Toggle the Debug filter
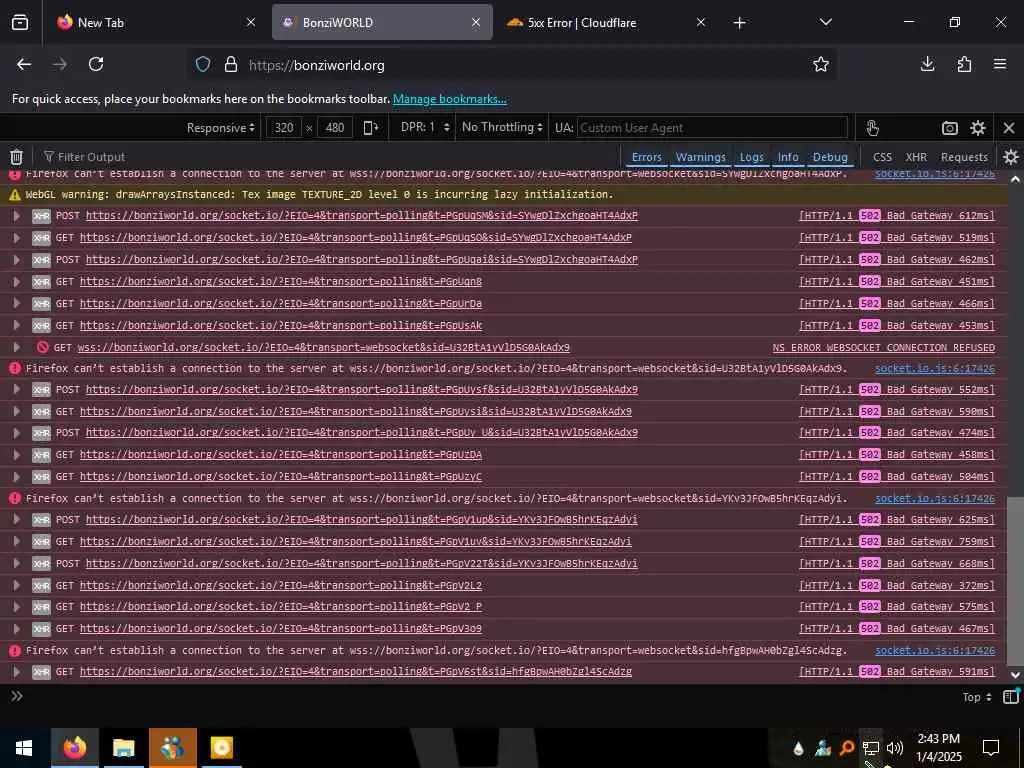The image size is (1024, 768). [x=830, y=157]
